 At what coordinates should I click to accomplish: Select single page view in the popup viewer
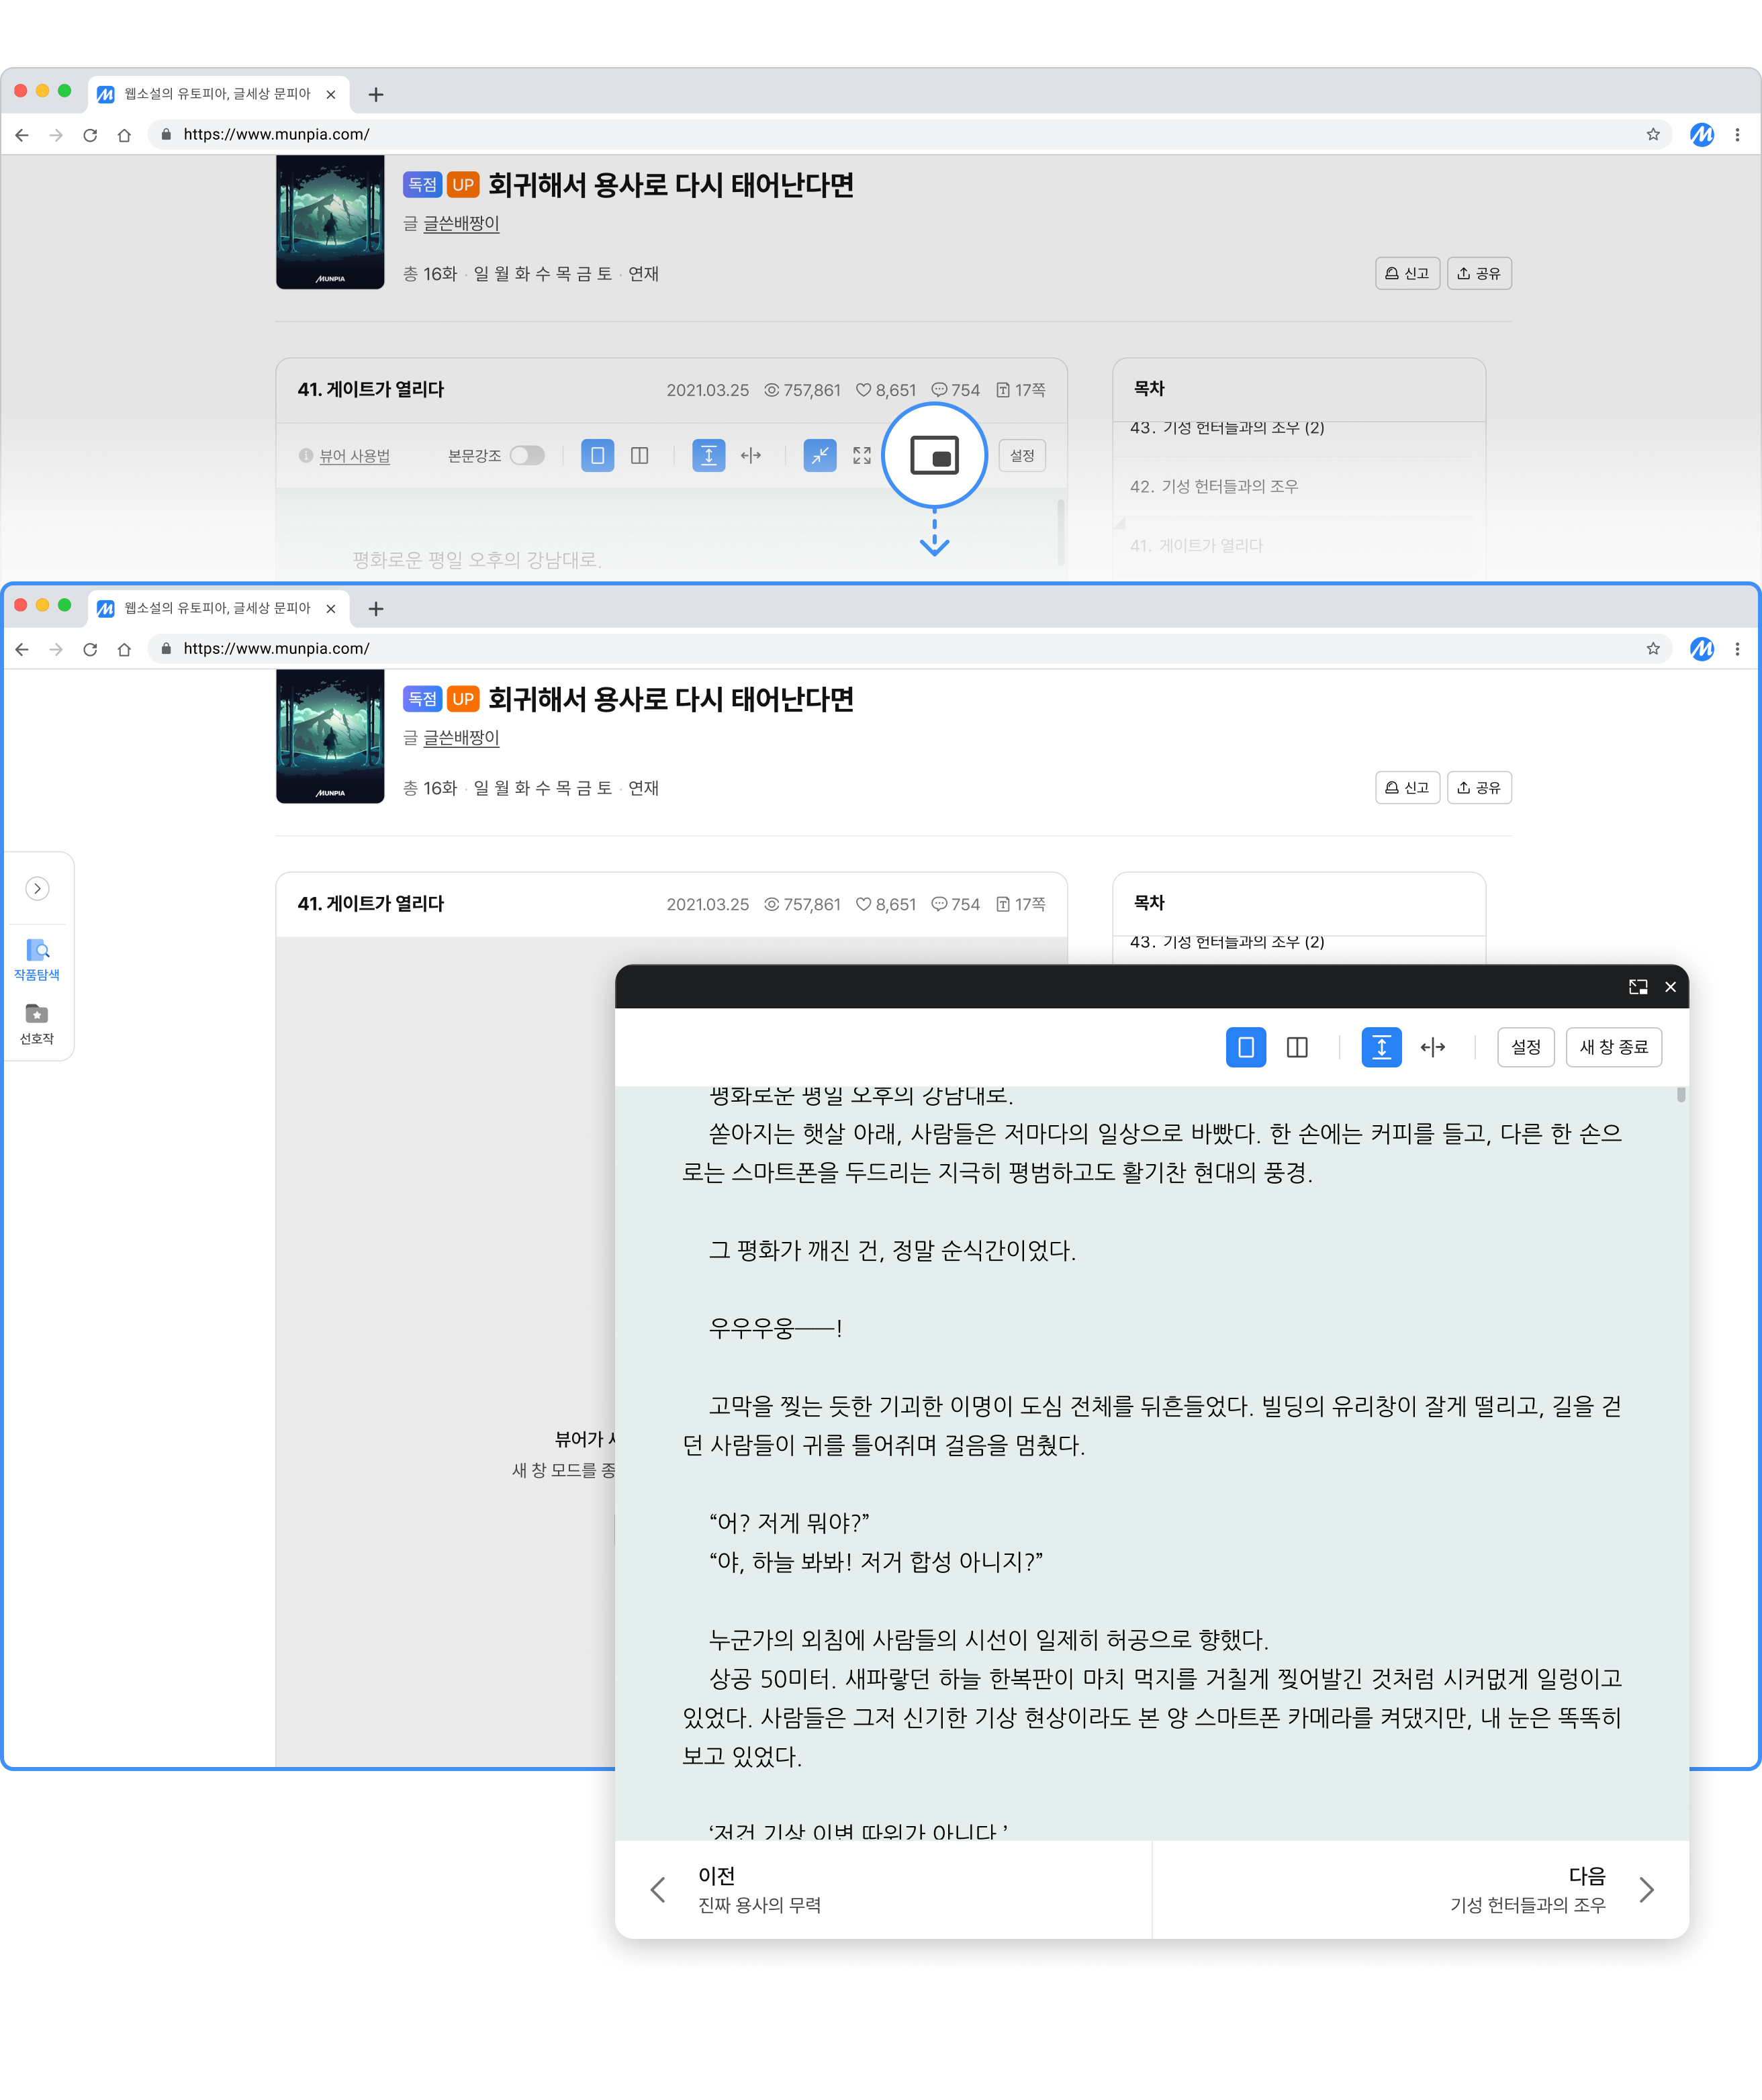pyautogui.click(x=1246, y=1048)
